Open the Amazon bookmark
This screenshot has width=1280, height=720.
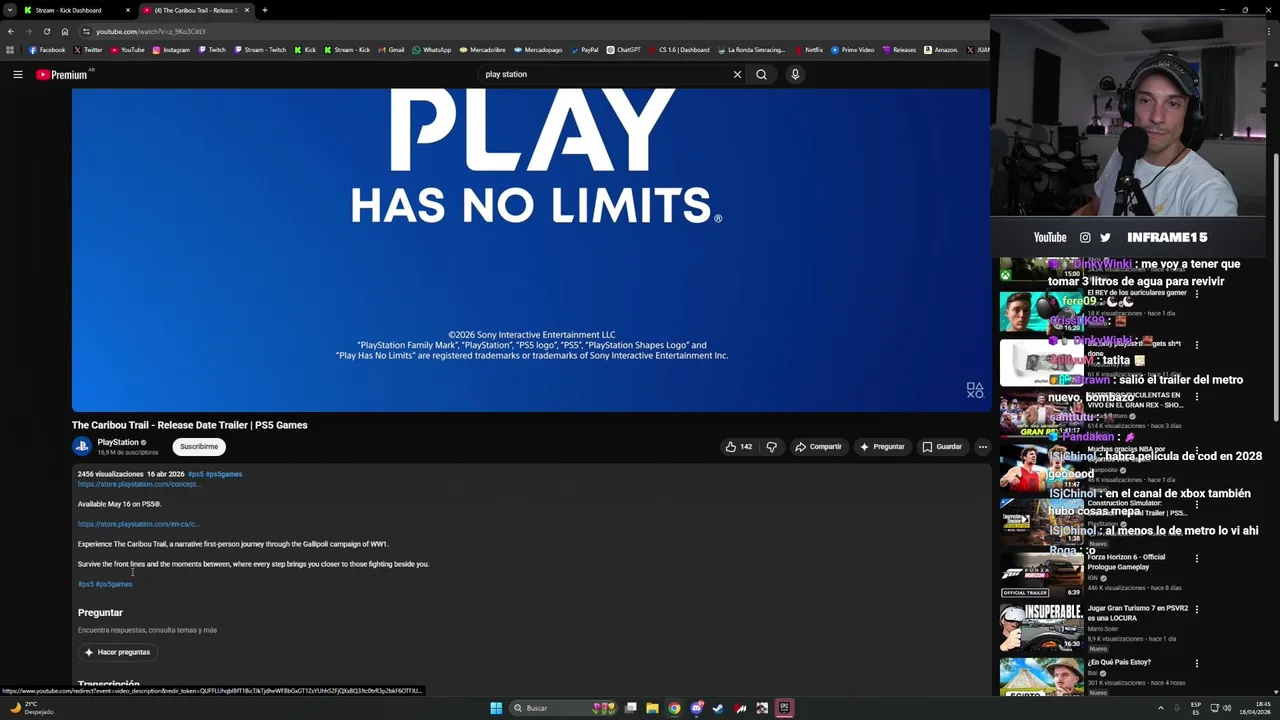point(941,50)
